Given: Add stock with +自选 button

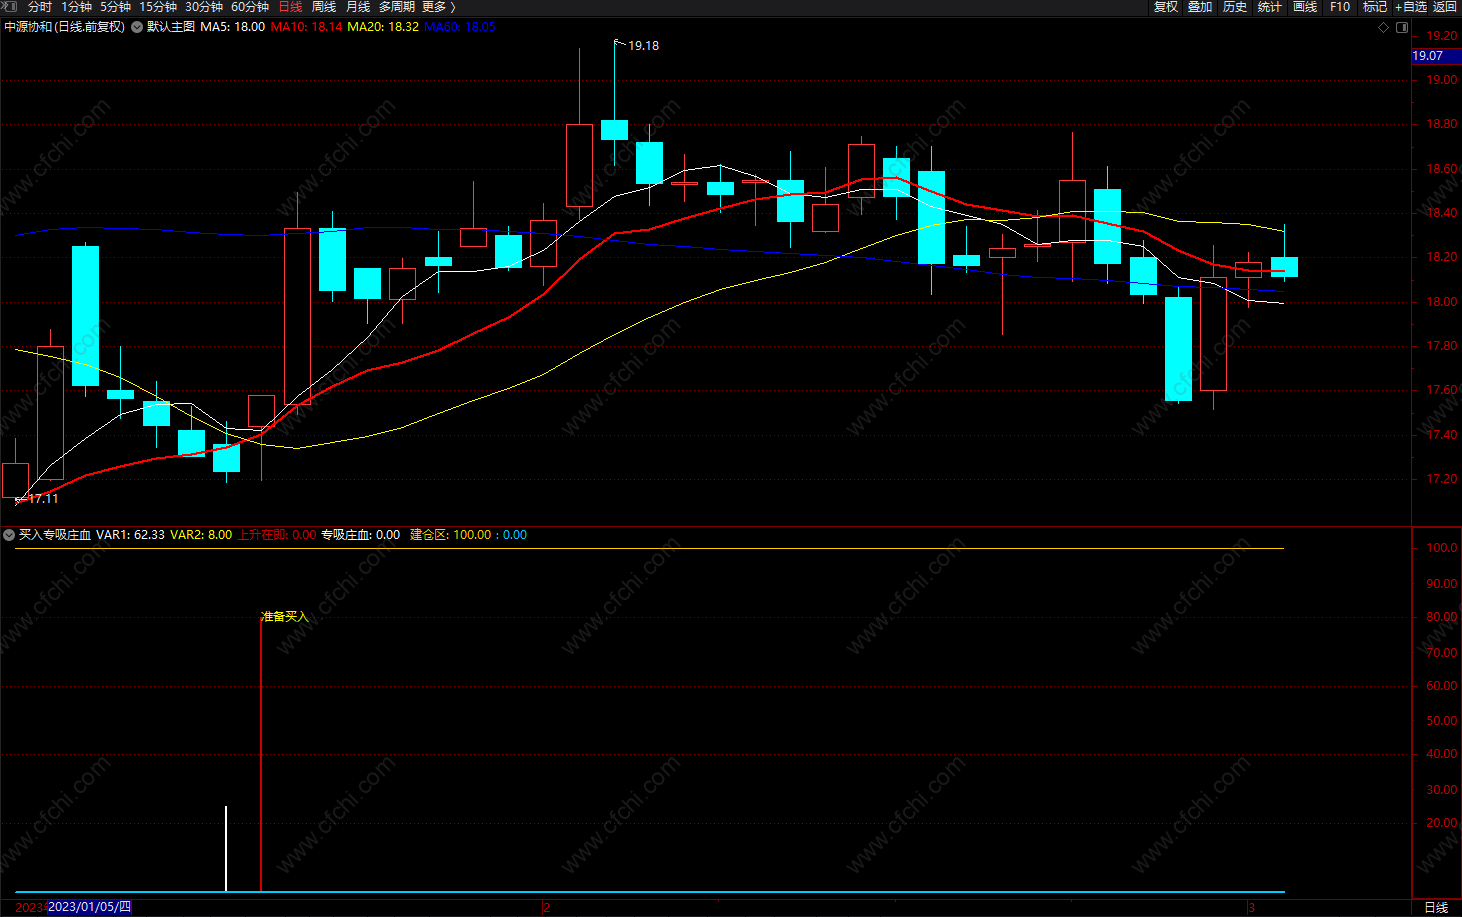Looking at the screenshot, I should coord(1411,6).
